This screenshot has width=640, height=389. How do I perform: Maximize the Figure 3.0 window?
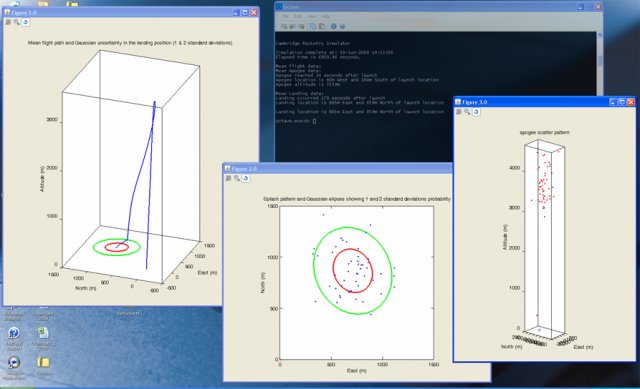tap(622, 102)
